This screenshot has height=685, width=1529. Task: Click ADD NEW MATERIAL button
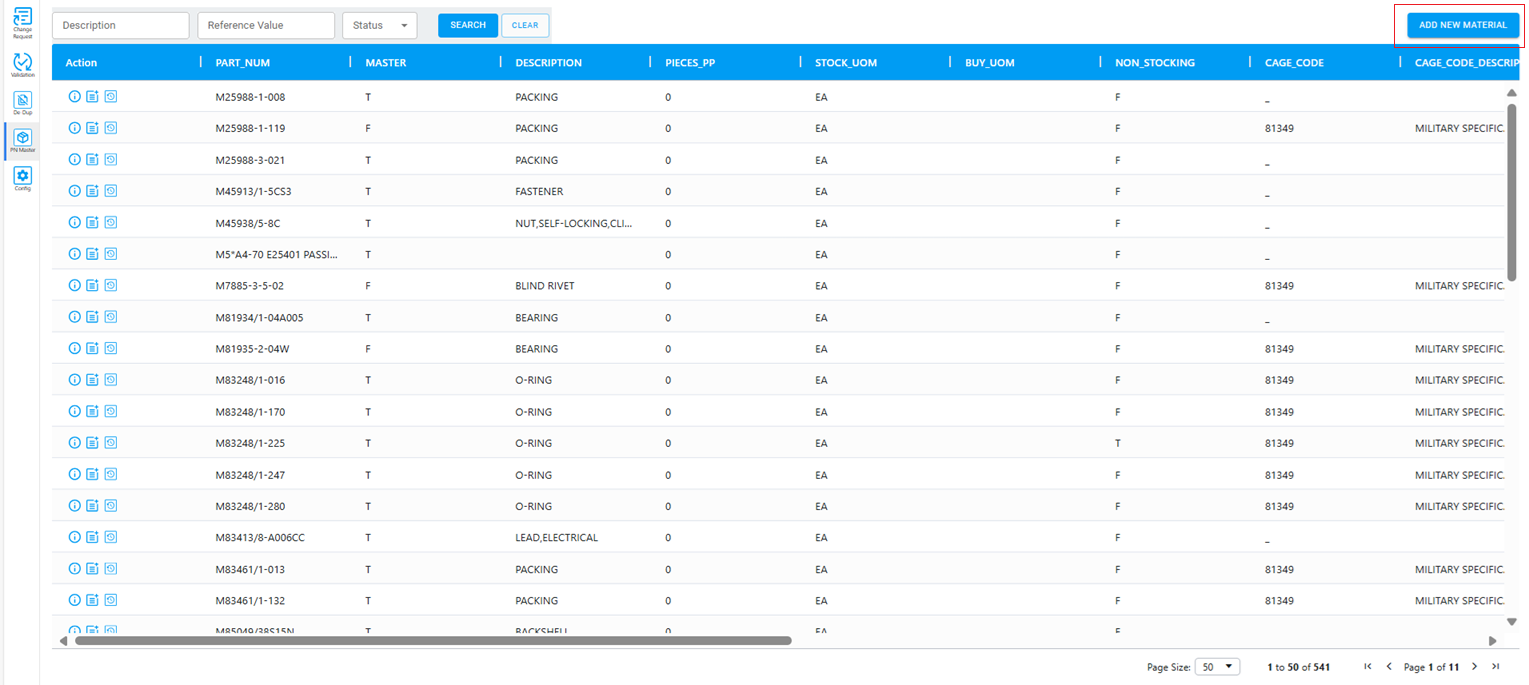[1463, 25]
